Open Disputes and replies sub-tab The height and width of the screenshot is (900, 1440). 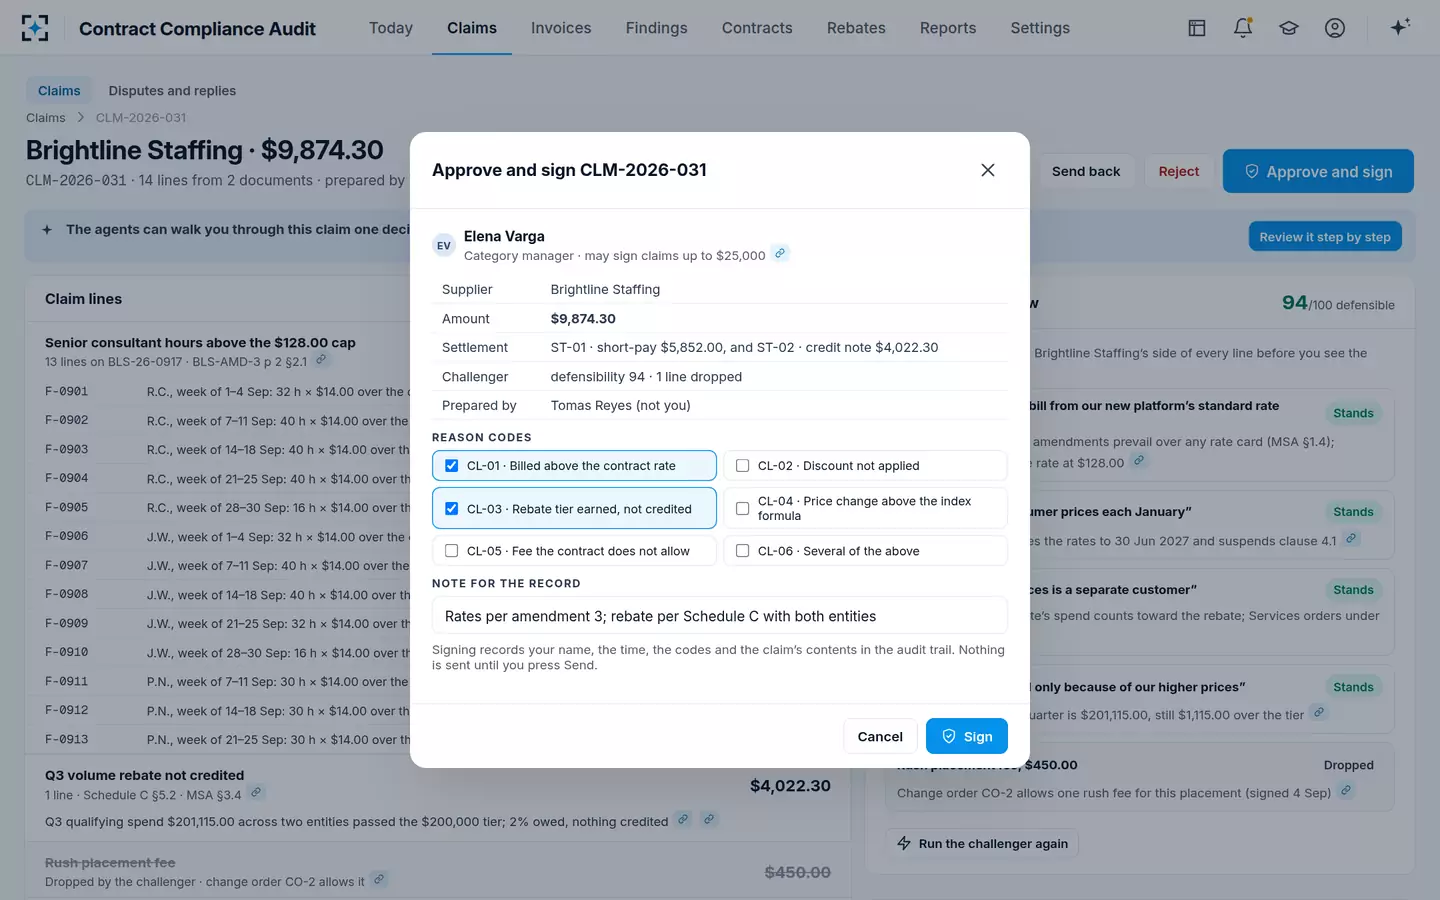tap(172, 91)
